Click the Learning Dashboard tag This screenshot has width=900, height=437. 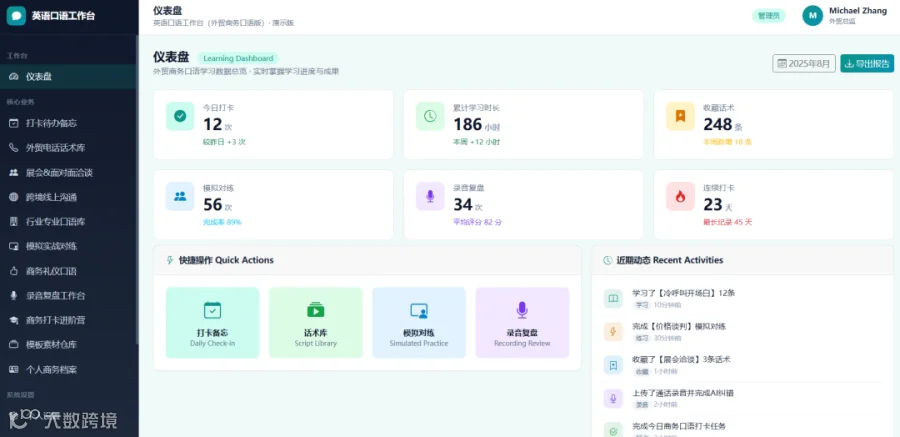coord(238,58)
